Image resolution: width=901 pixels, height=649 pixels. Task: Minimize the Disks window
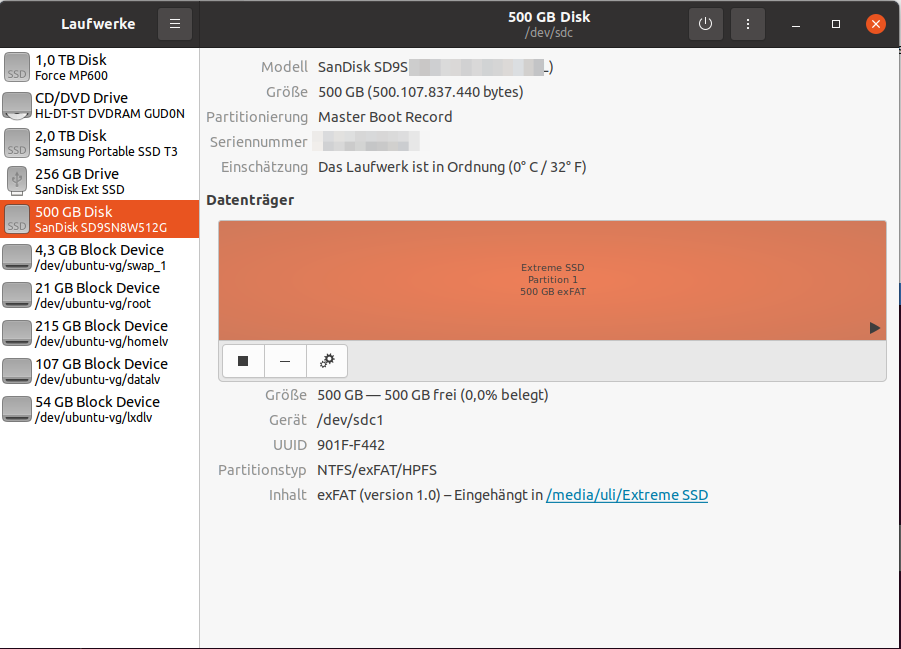(797, 24)
